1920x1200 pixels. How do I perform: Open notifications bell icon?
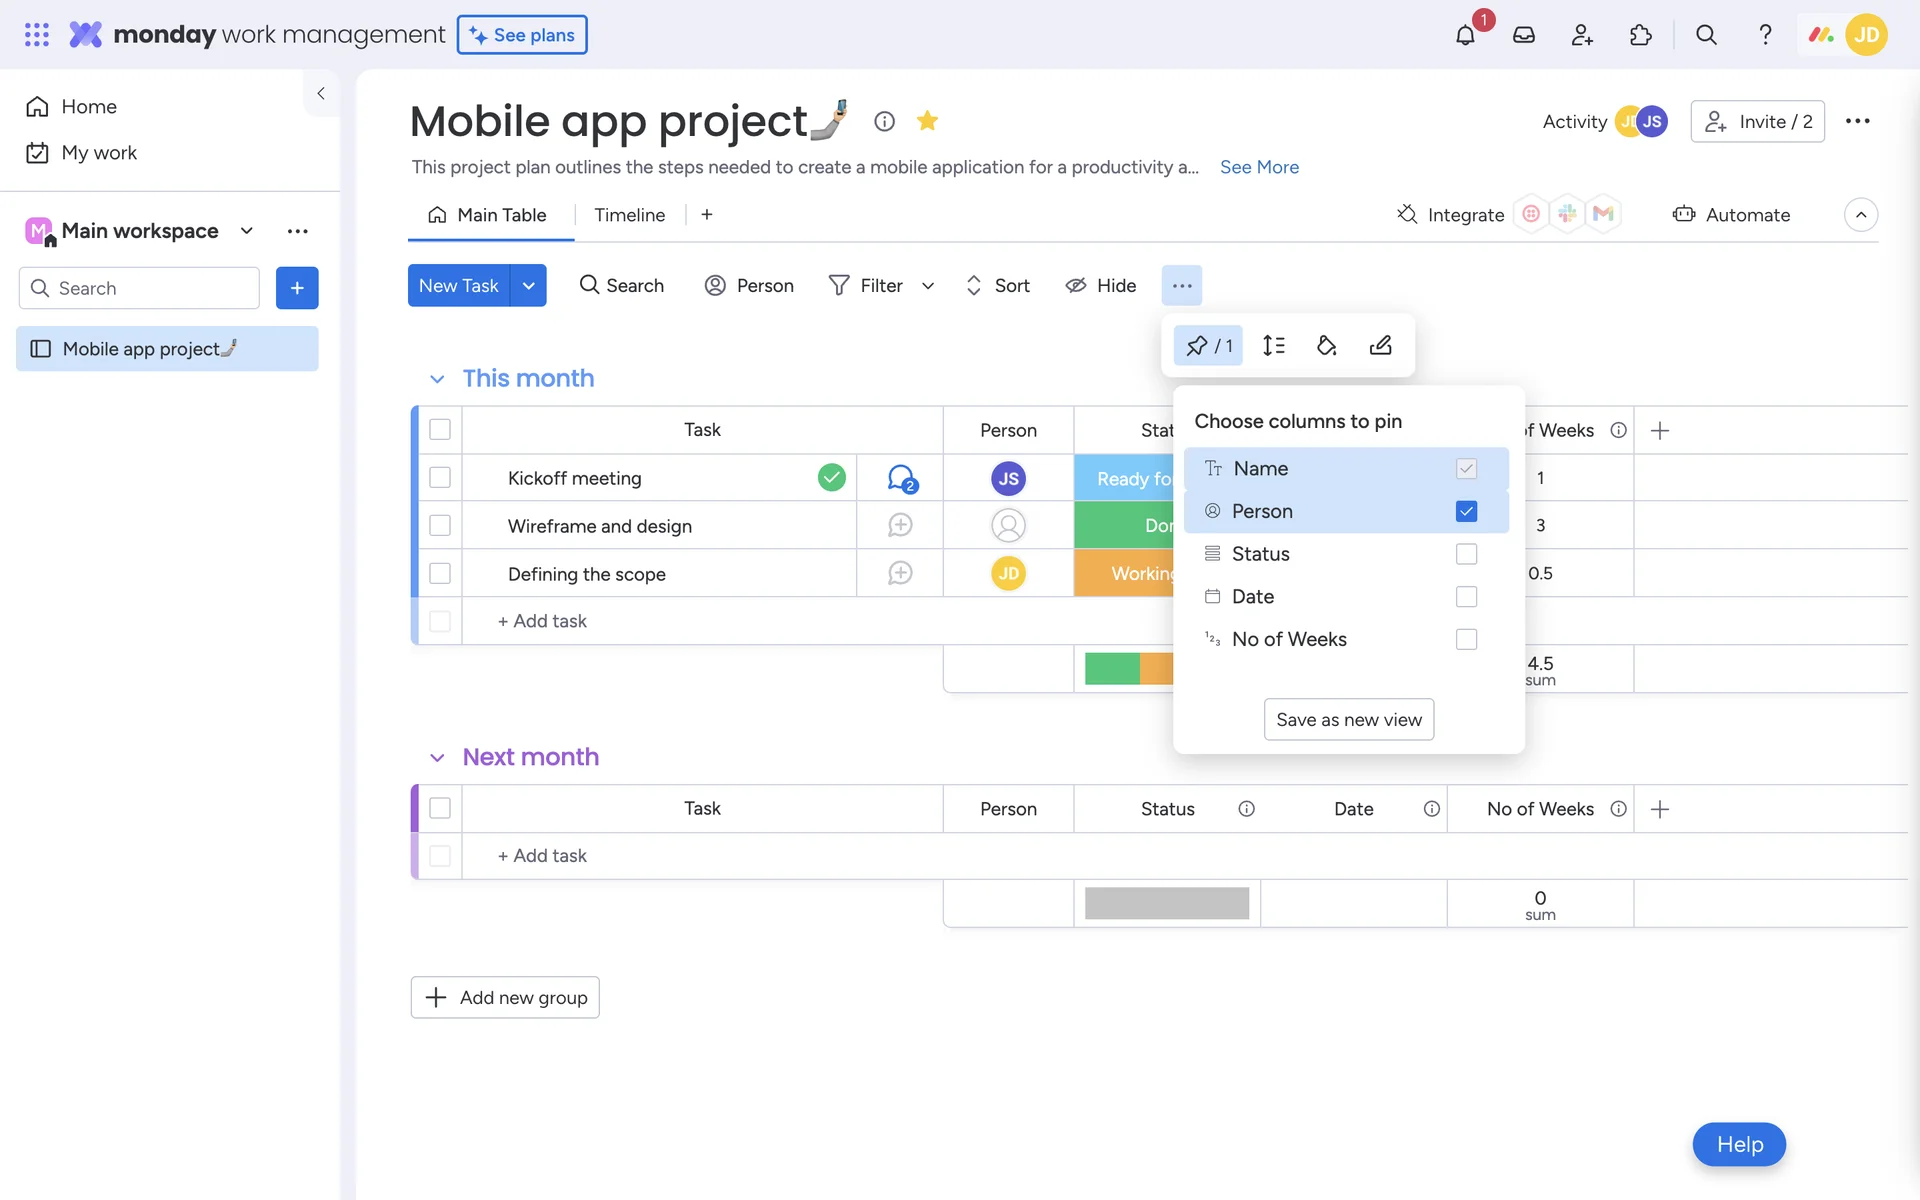coord(1465,35)
